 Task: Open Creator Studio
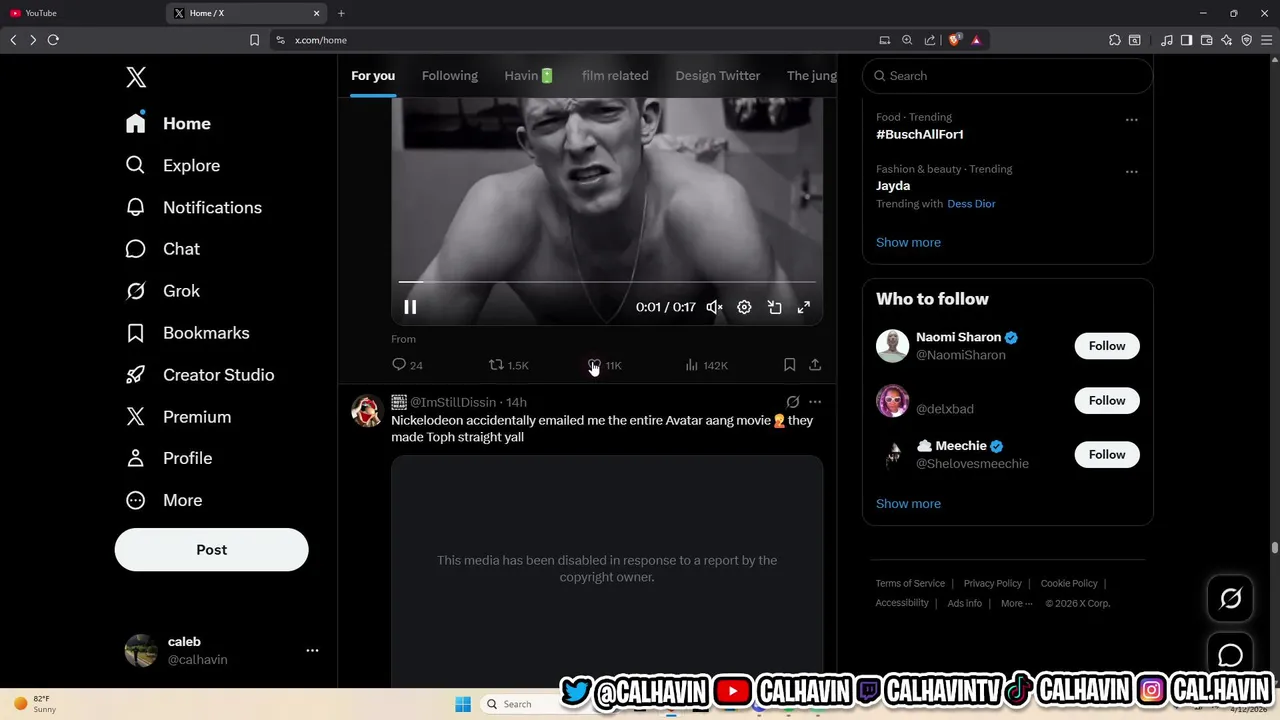(199, 375)
